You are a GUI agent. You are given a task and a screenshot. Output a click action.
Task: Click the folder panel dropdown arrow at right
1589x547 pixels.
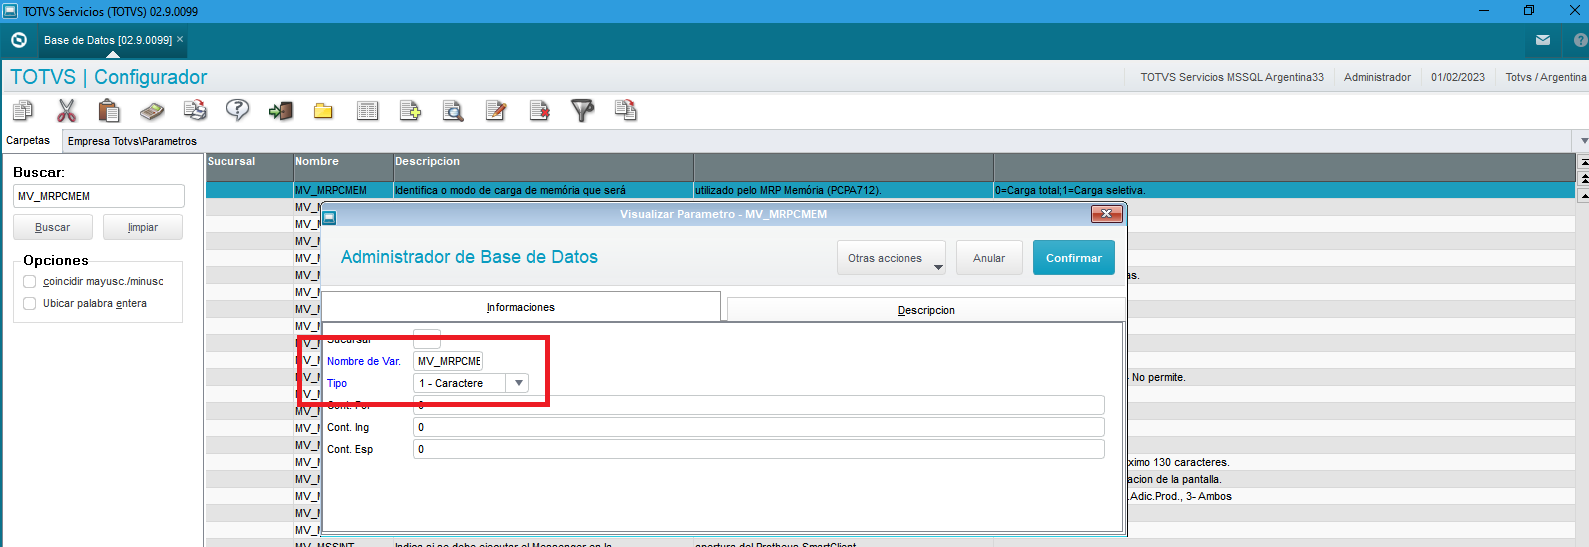point(1583,141)
